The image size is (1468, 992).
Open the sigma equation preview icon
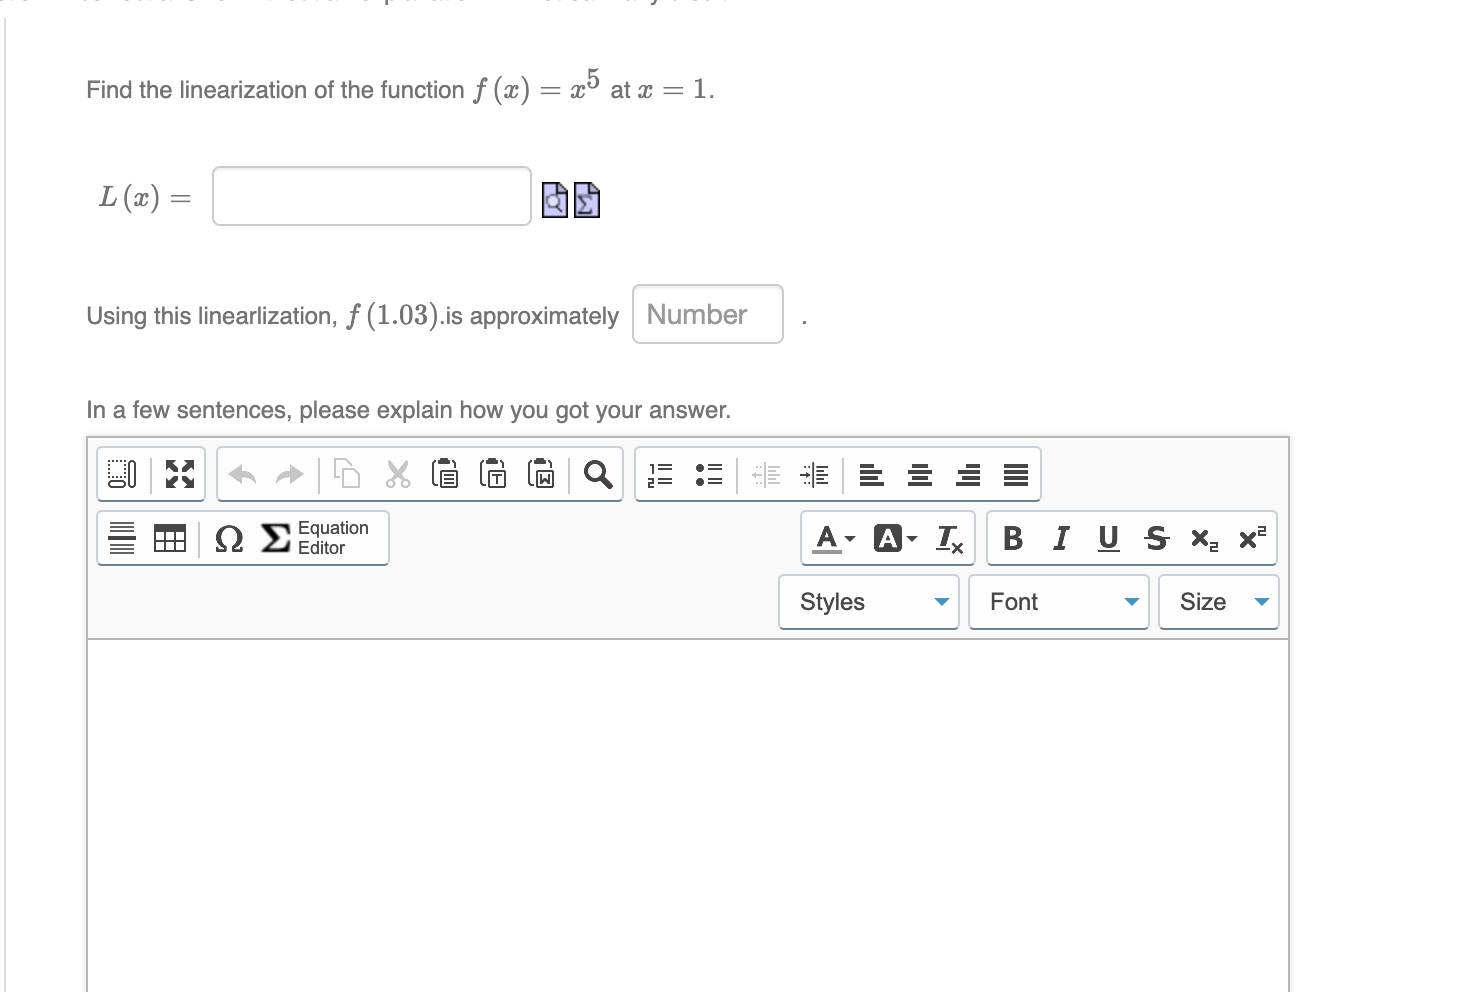(586, 199)
